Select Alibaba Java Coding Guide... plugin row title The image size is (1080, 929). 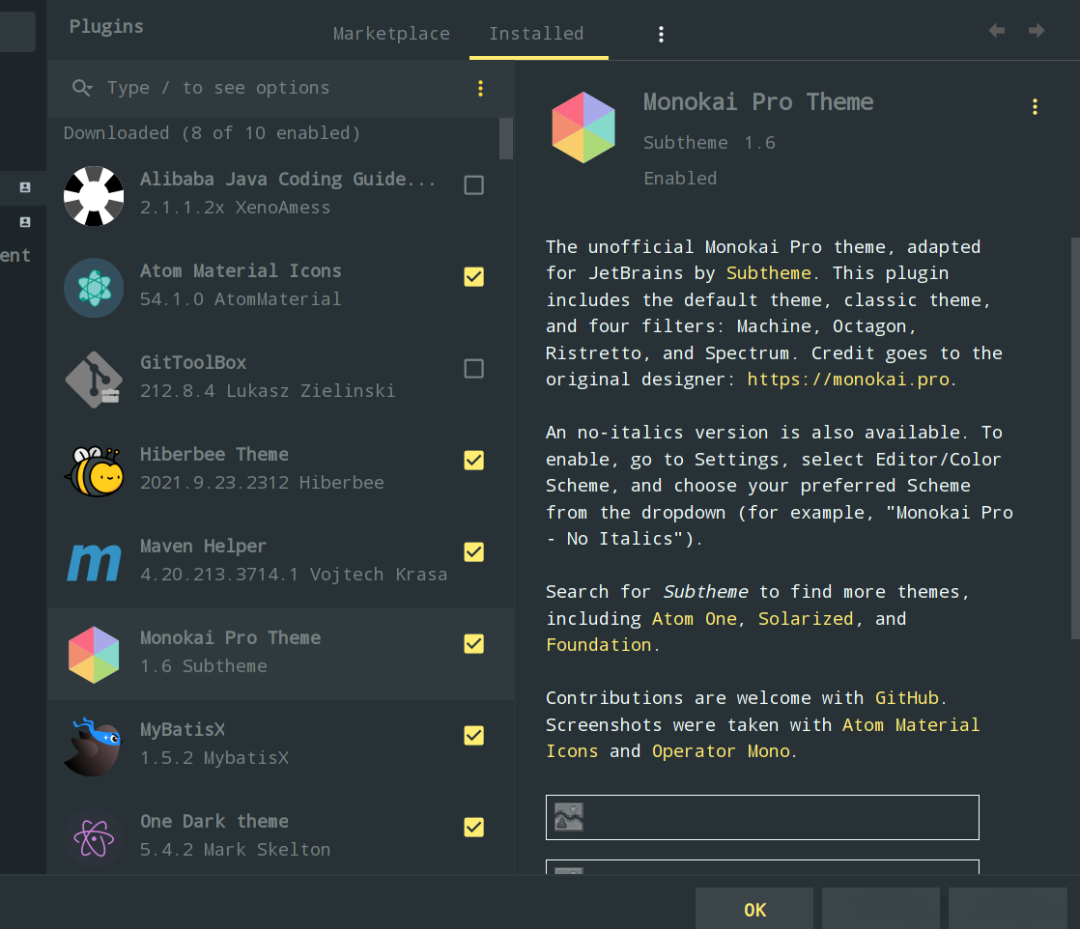[x=288, y=179]
